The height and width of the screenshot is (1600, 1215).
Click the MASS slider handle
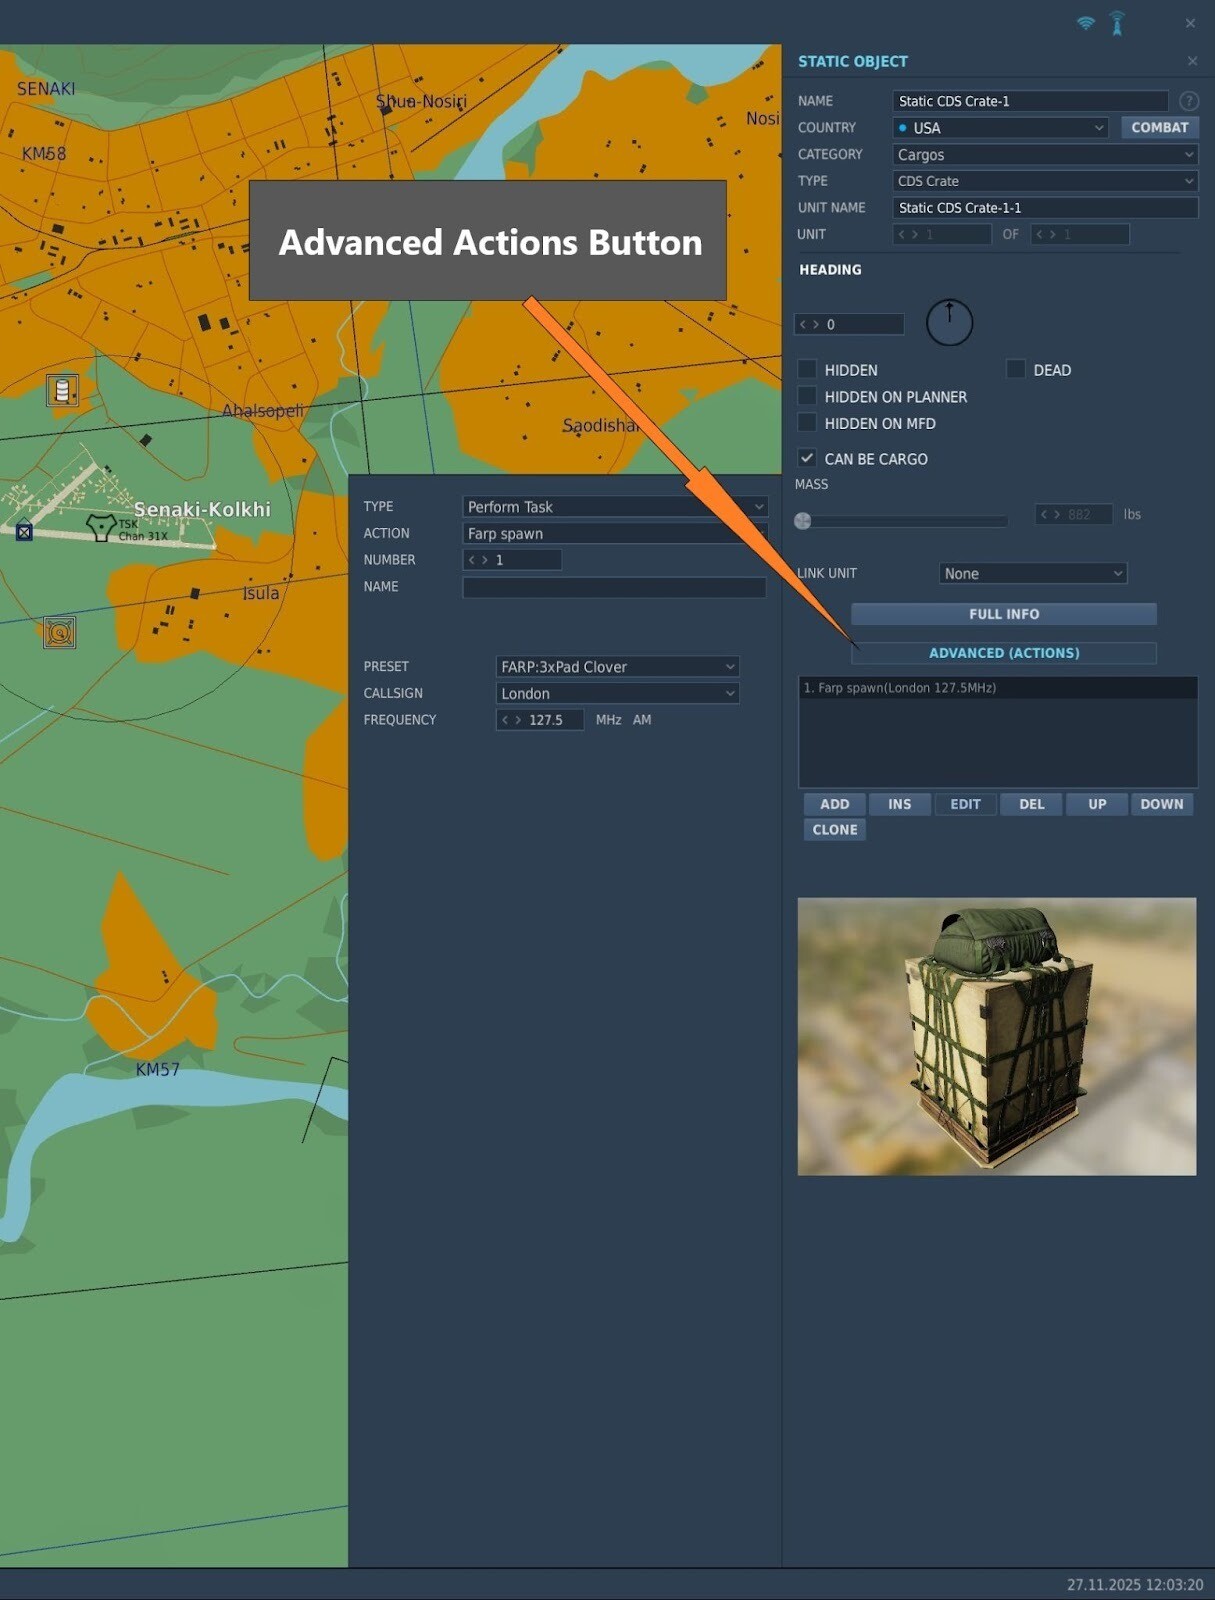[802, 520]
